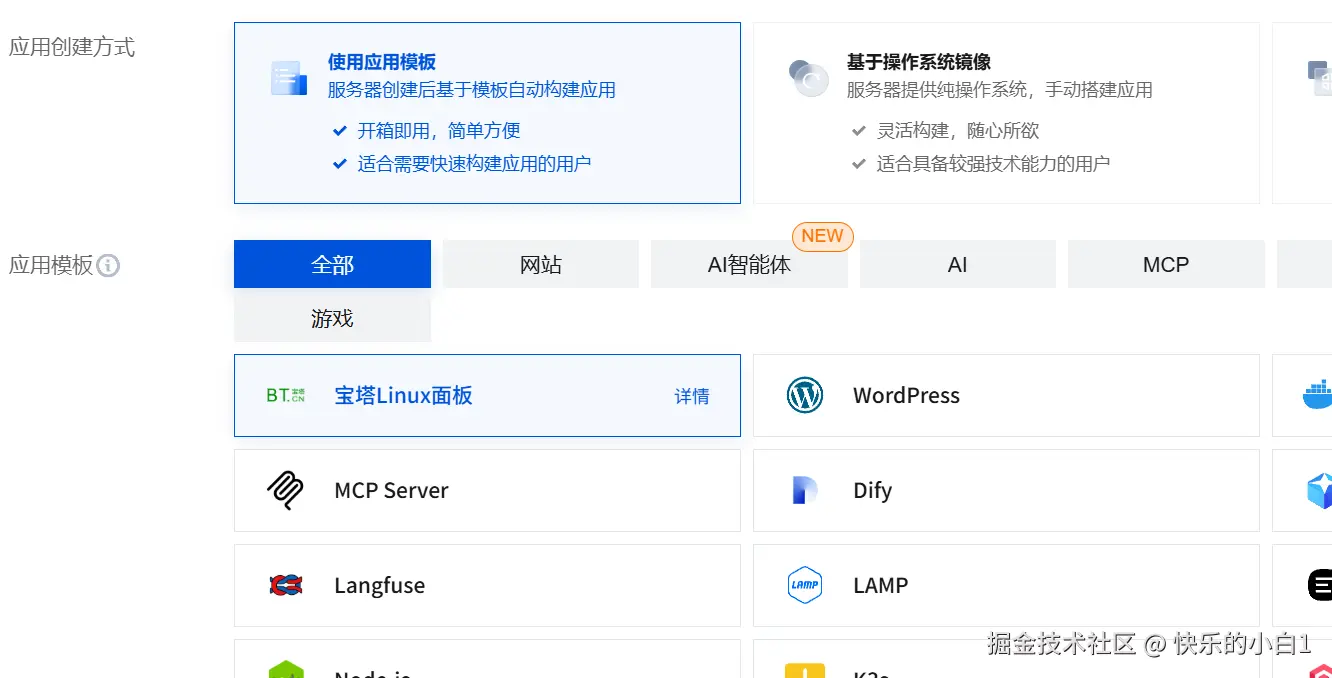Choose the WordPress template card
The height and width of the screenshot is (678, 1332).
tap(1006, 395)
